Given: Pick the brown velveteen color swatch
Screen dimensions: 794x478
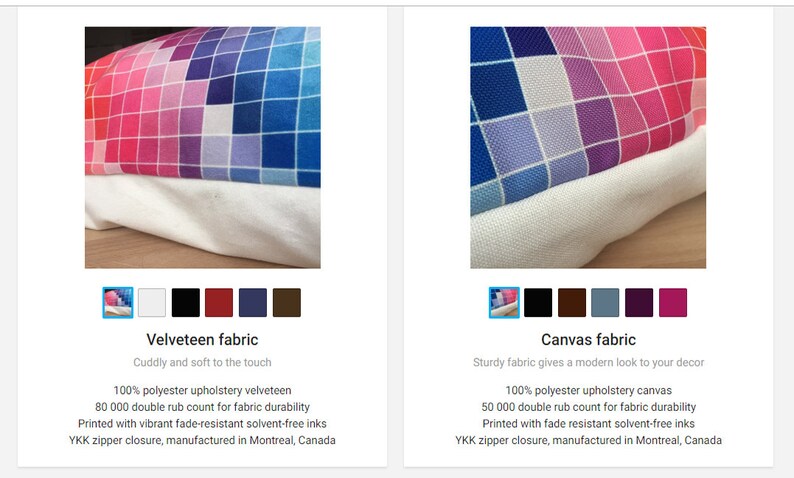Looking at the screenshot, I should click(x=287, y=303).
